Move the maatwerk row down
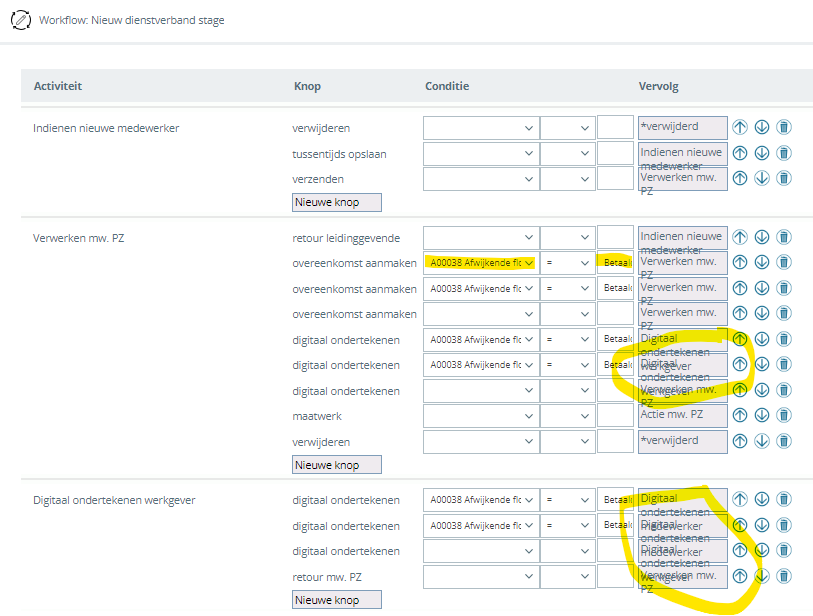This screenshot has height=616, width=813. tap(762, 415)
